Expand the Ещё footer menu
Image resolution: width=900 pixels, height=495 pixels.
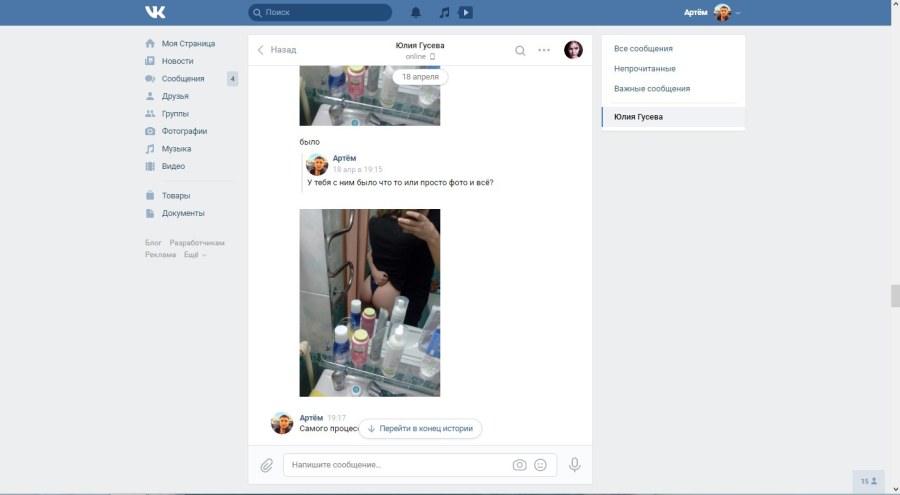(194, 255)
